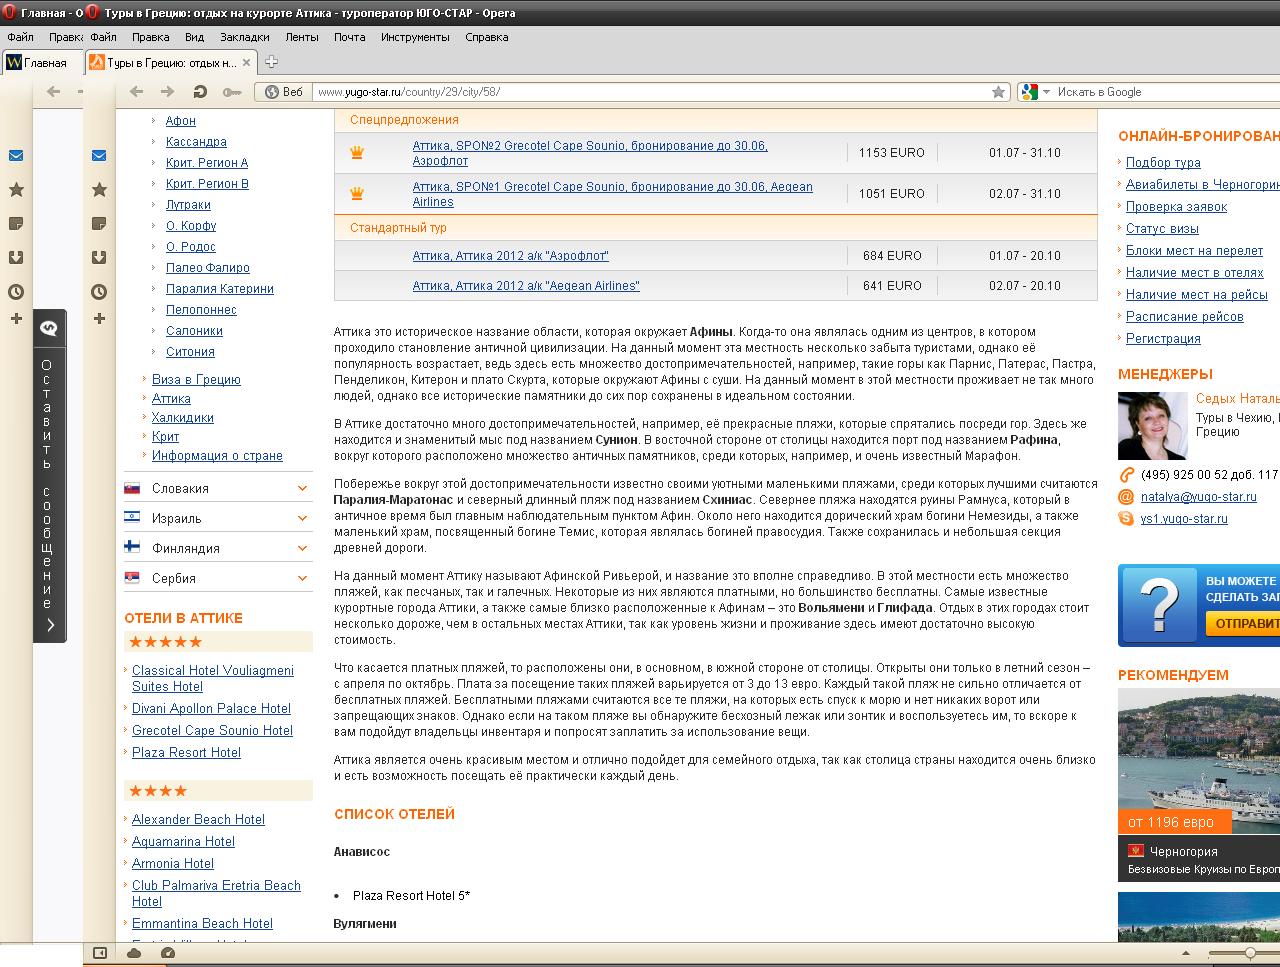Click the Slovakia flag icon
The image size is (1280, 967).
[132, 488]
